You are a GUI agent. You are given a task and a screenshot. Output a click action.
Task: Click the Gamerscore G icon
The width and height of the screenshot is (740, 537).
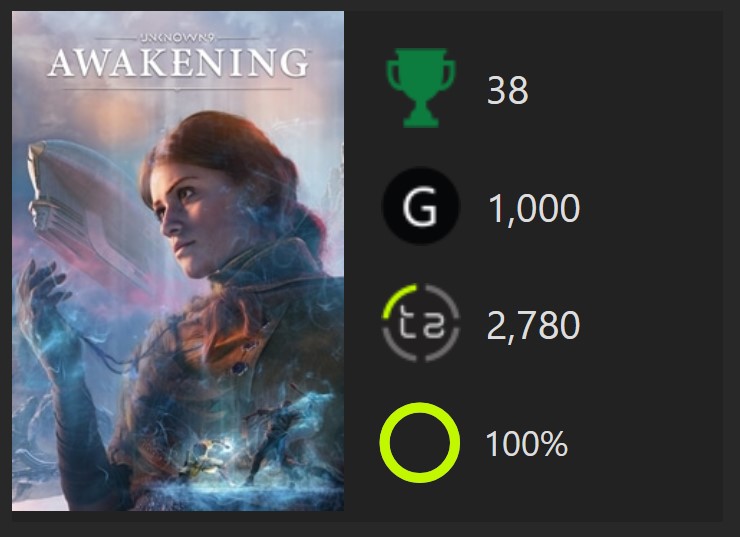(420, 208)
